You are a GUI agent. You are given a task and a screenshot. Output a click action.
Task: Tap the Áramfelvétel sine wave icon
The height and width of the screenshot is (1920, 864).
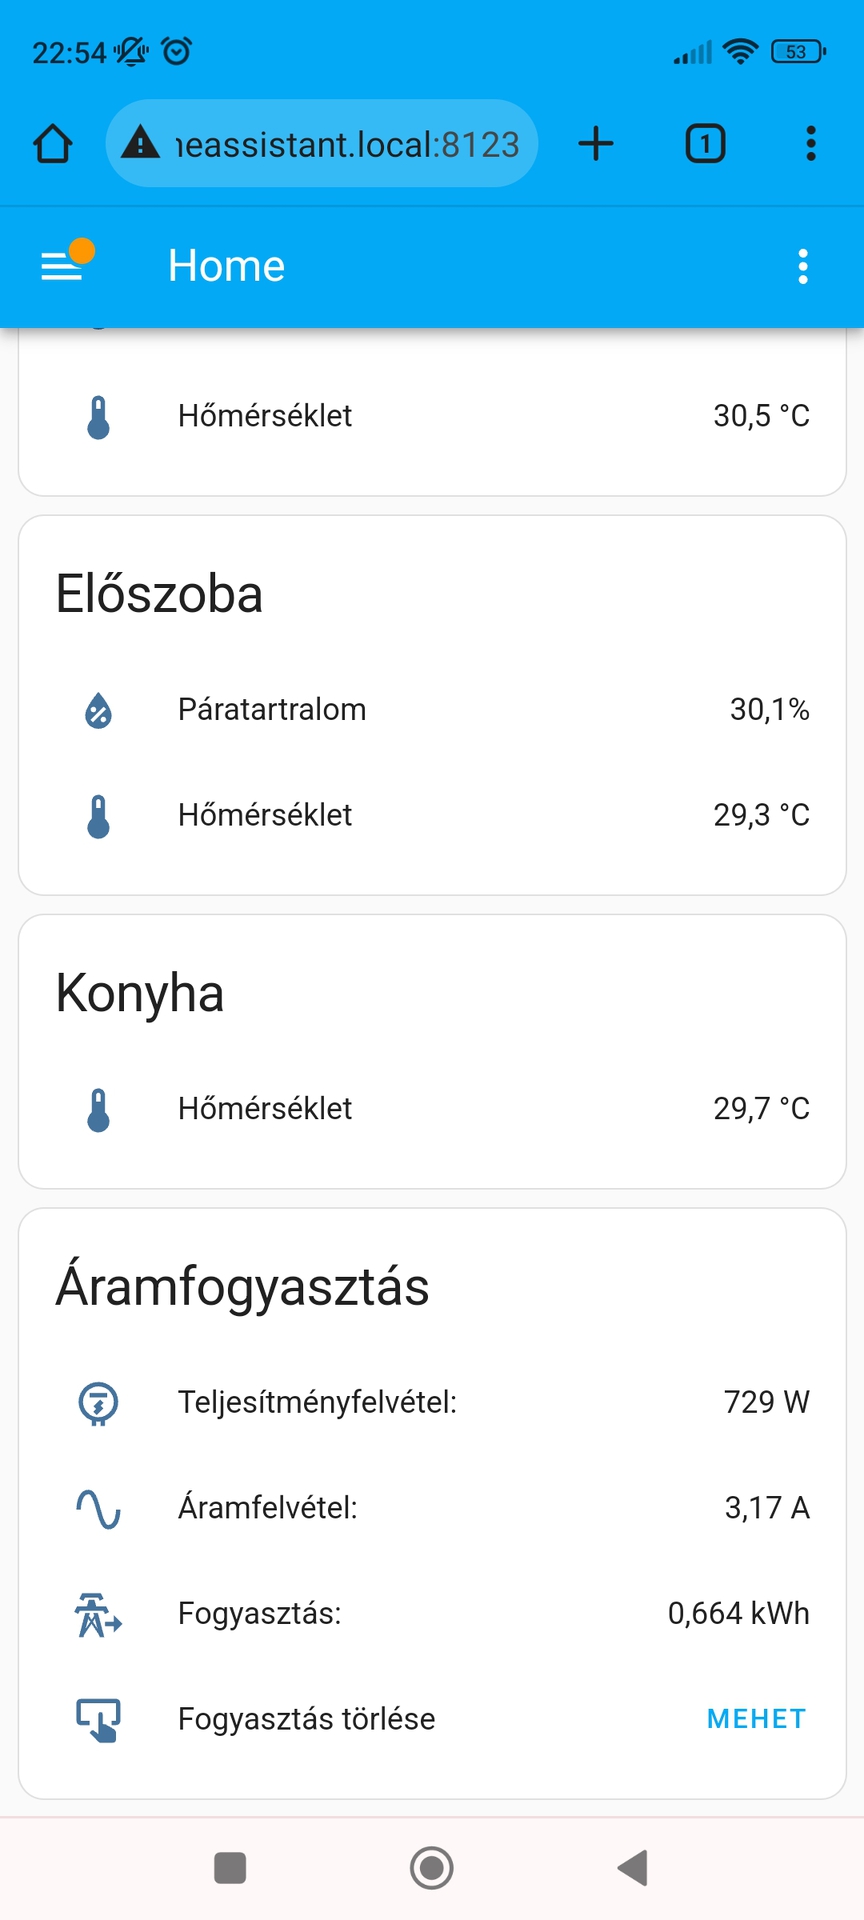pos(98,1508)
